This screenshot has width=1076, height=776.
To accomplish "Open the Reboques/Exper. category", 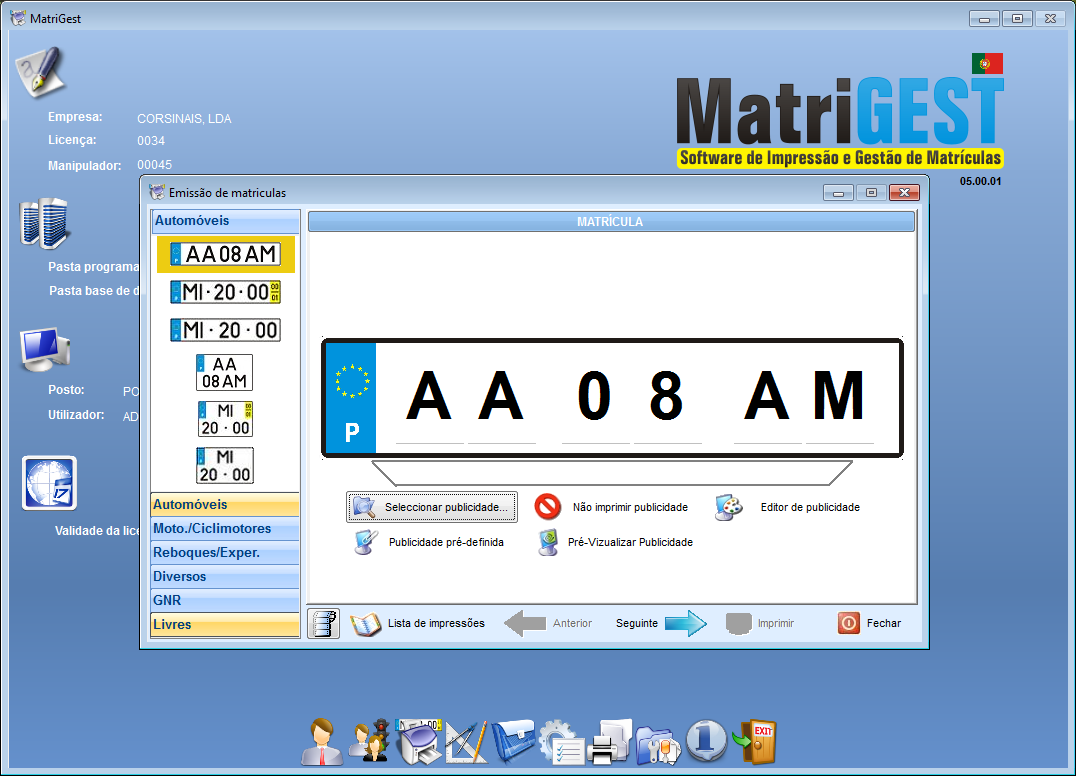I will coord(225,552).
